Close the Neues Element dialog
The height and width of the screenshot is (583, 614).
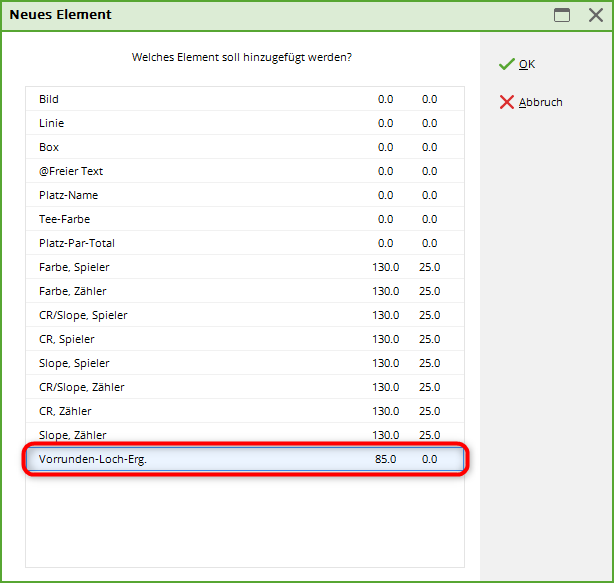click(x=594, y=15)
